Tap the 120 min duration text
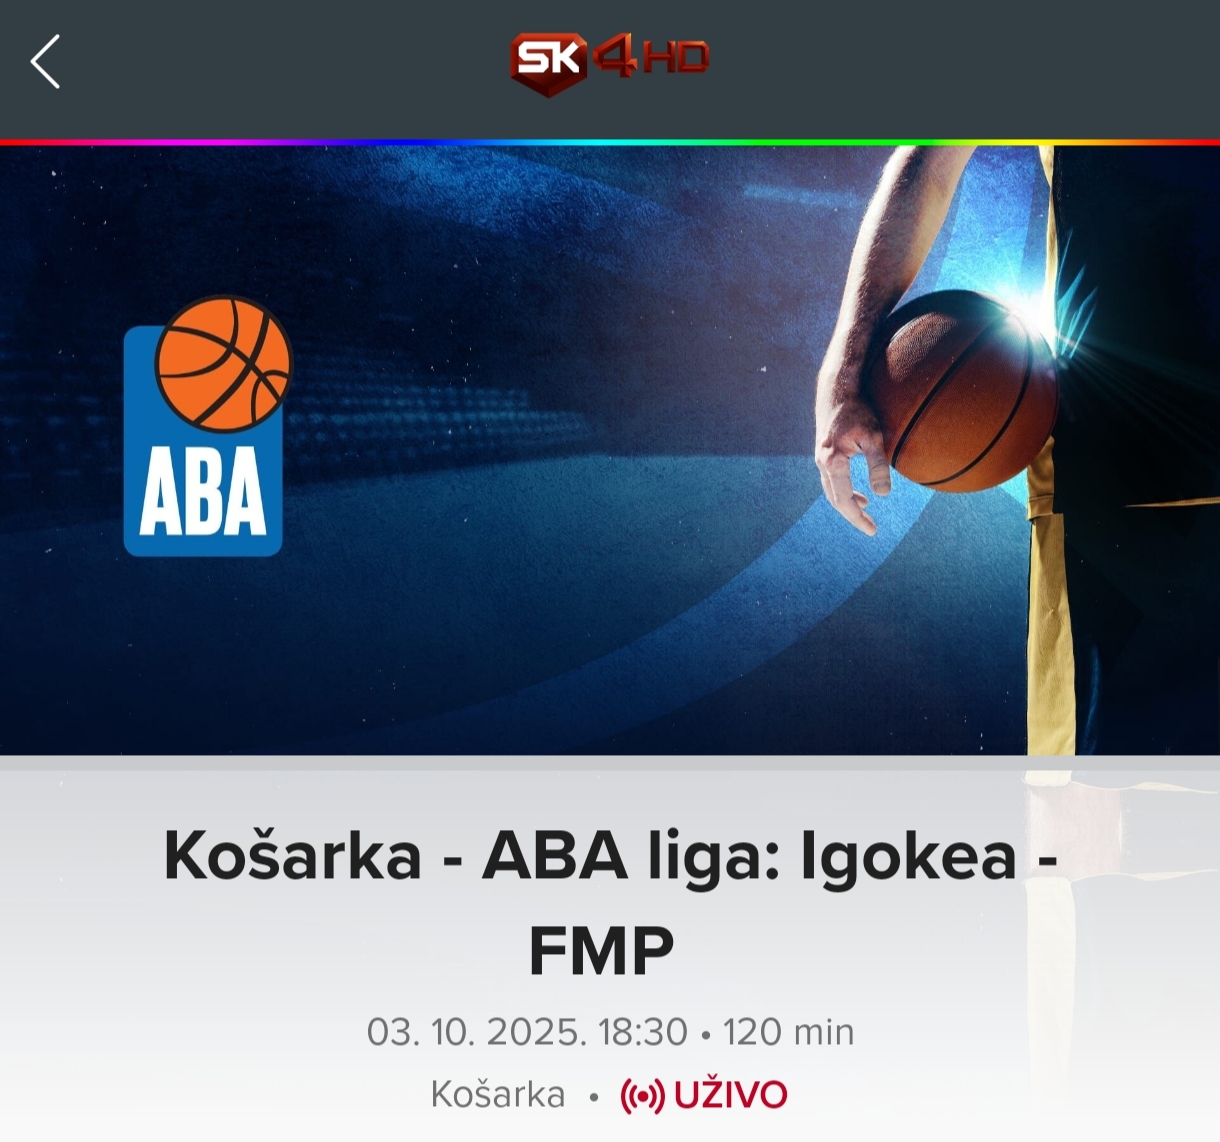Image resolution: width=1220 pixels, height=1142 pixels. (x=789, y=1032)
